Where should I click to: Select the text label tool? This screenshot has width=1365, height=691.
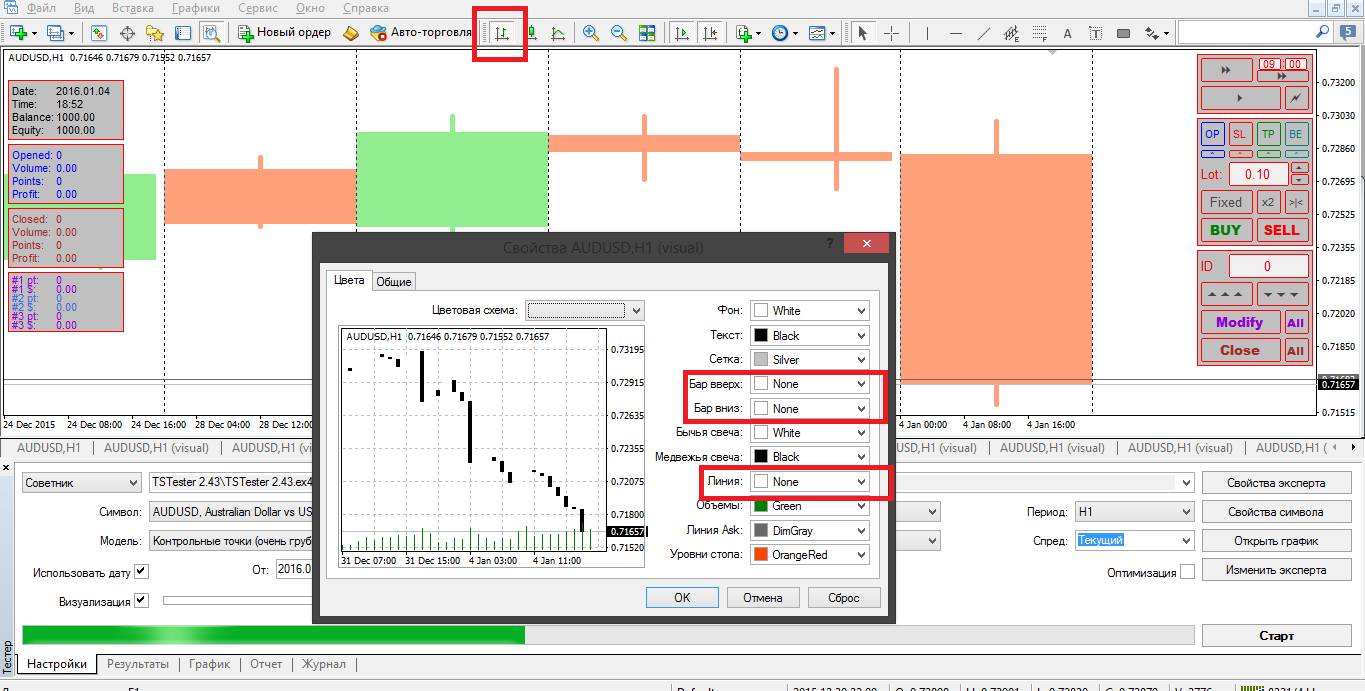(x=1095, y=33)
